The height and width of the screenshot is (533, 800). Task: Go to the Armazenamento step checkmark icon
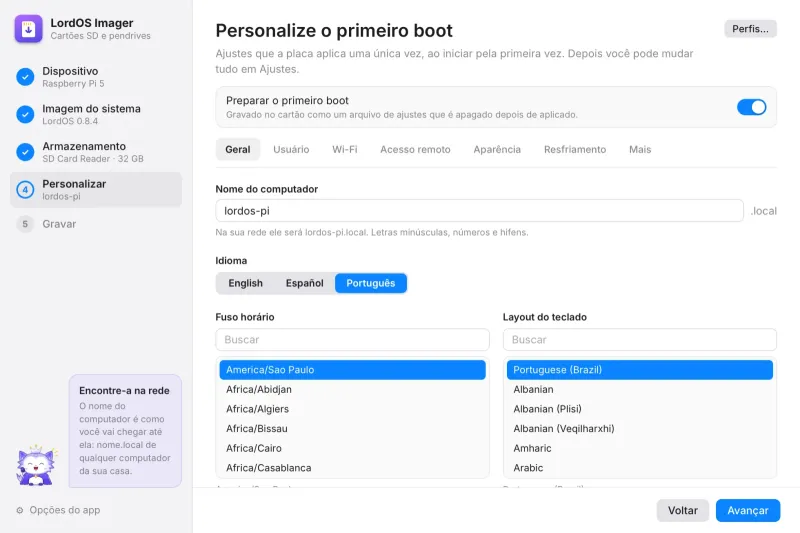pyautogui.click(x=25, y=152)
